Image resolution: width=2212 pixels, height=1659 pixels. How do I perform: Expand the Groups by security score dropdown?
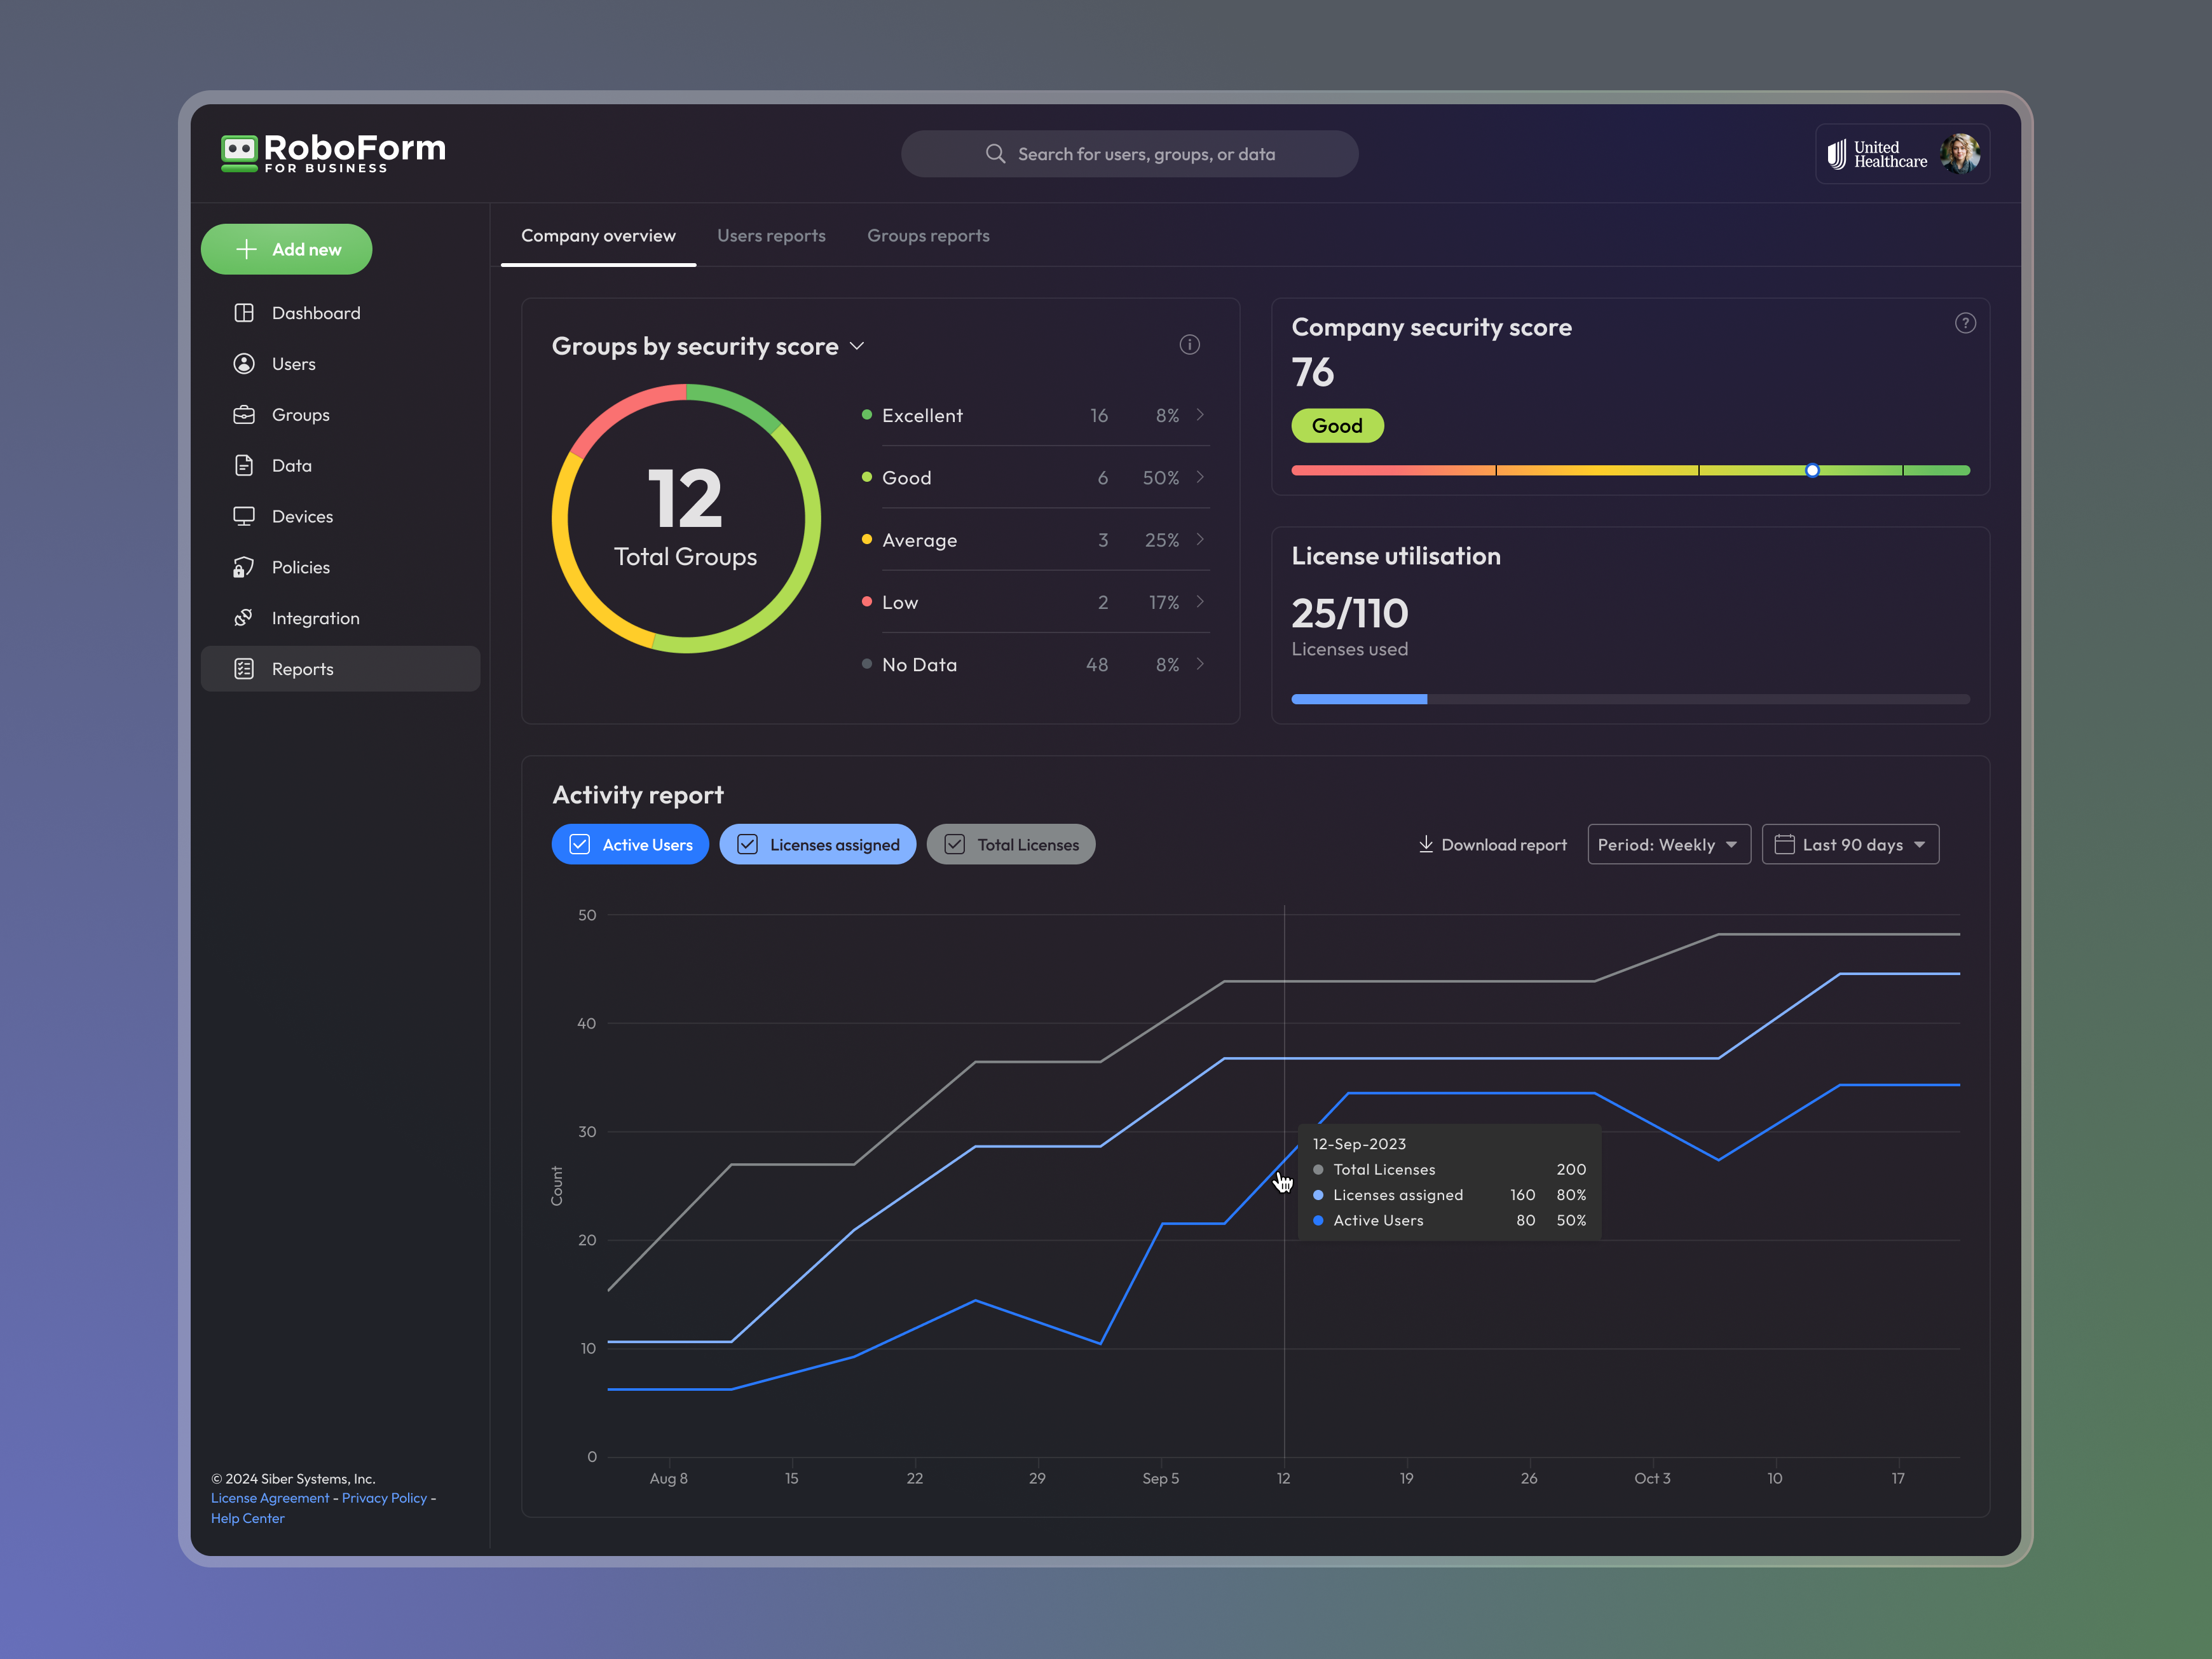[856, 345]
